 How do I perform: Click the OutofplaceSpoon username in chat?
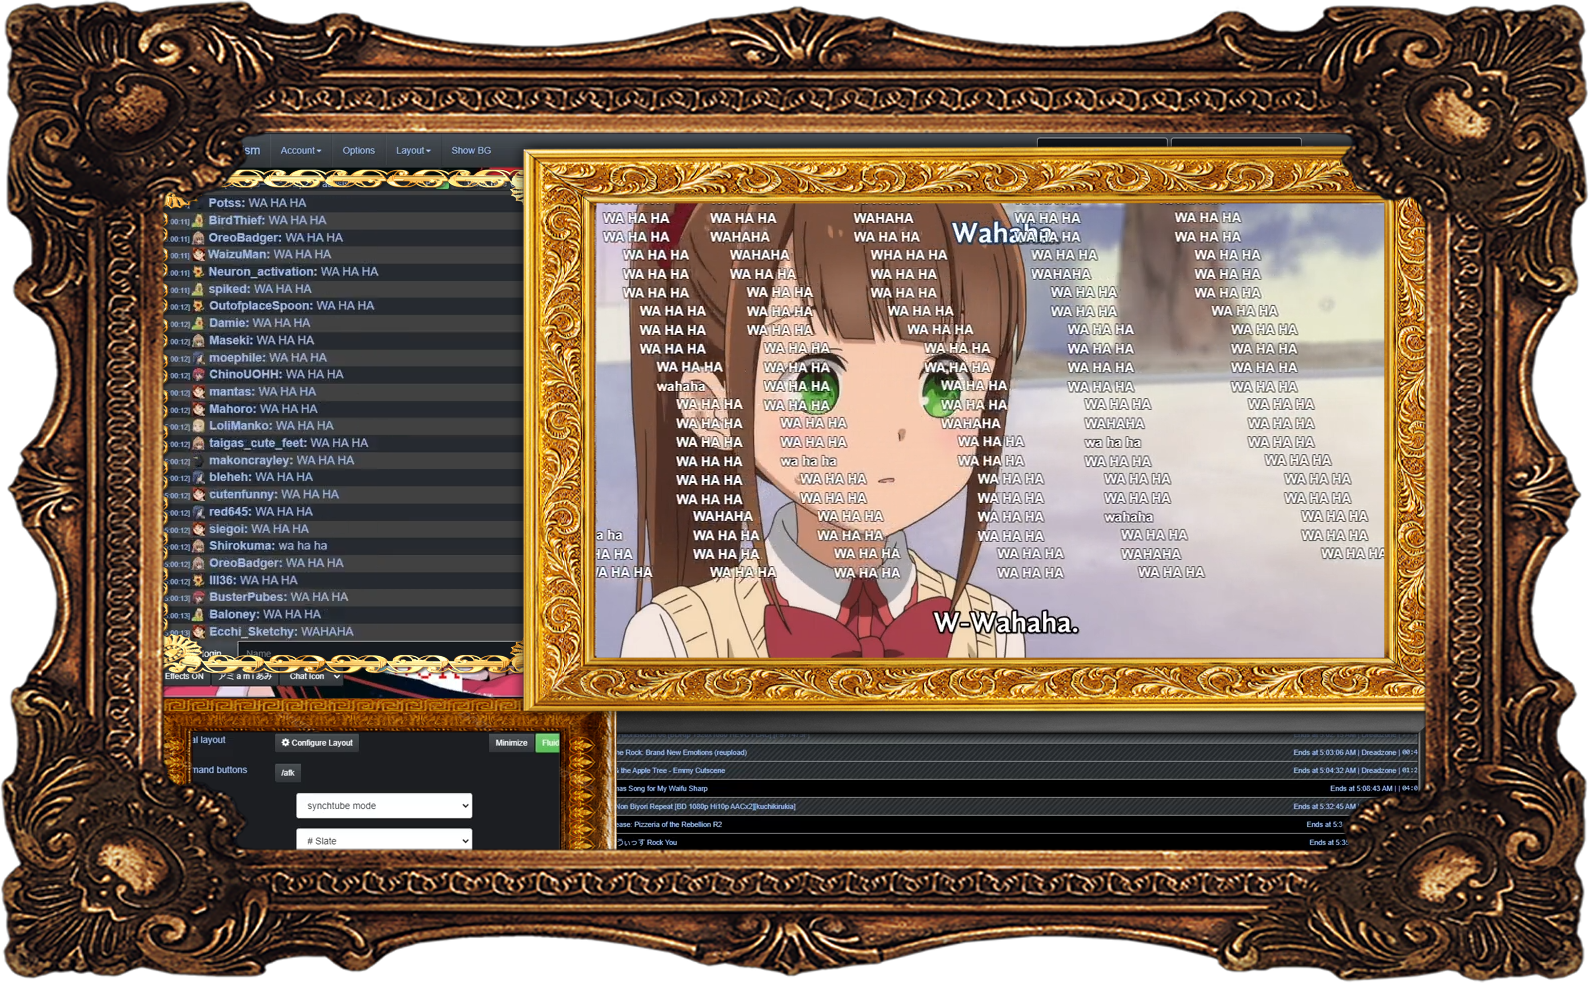[260, 306]
